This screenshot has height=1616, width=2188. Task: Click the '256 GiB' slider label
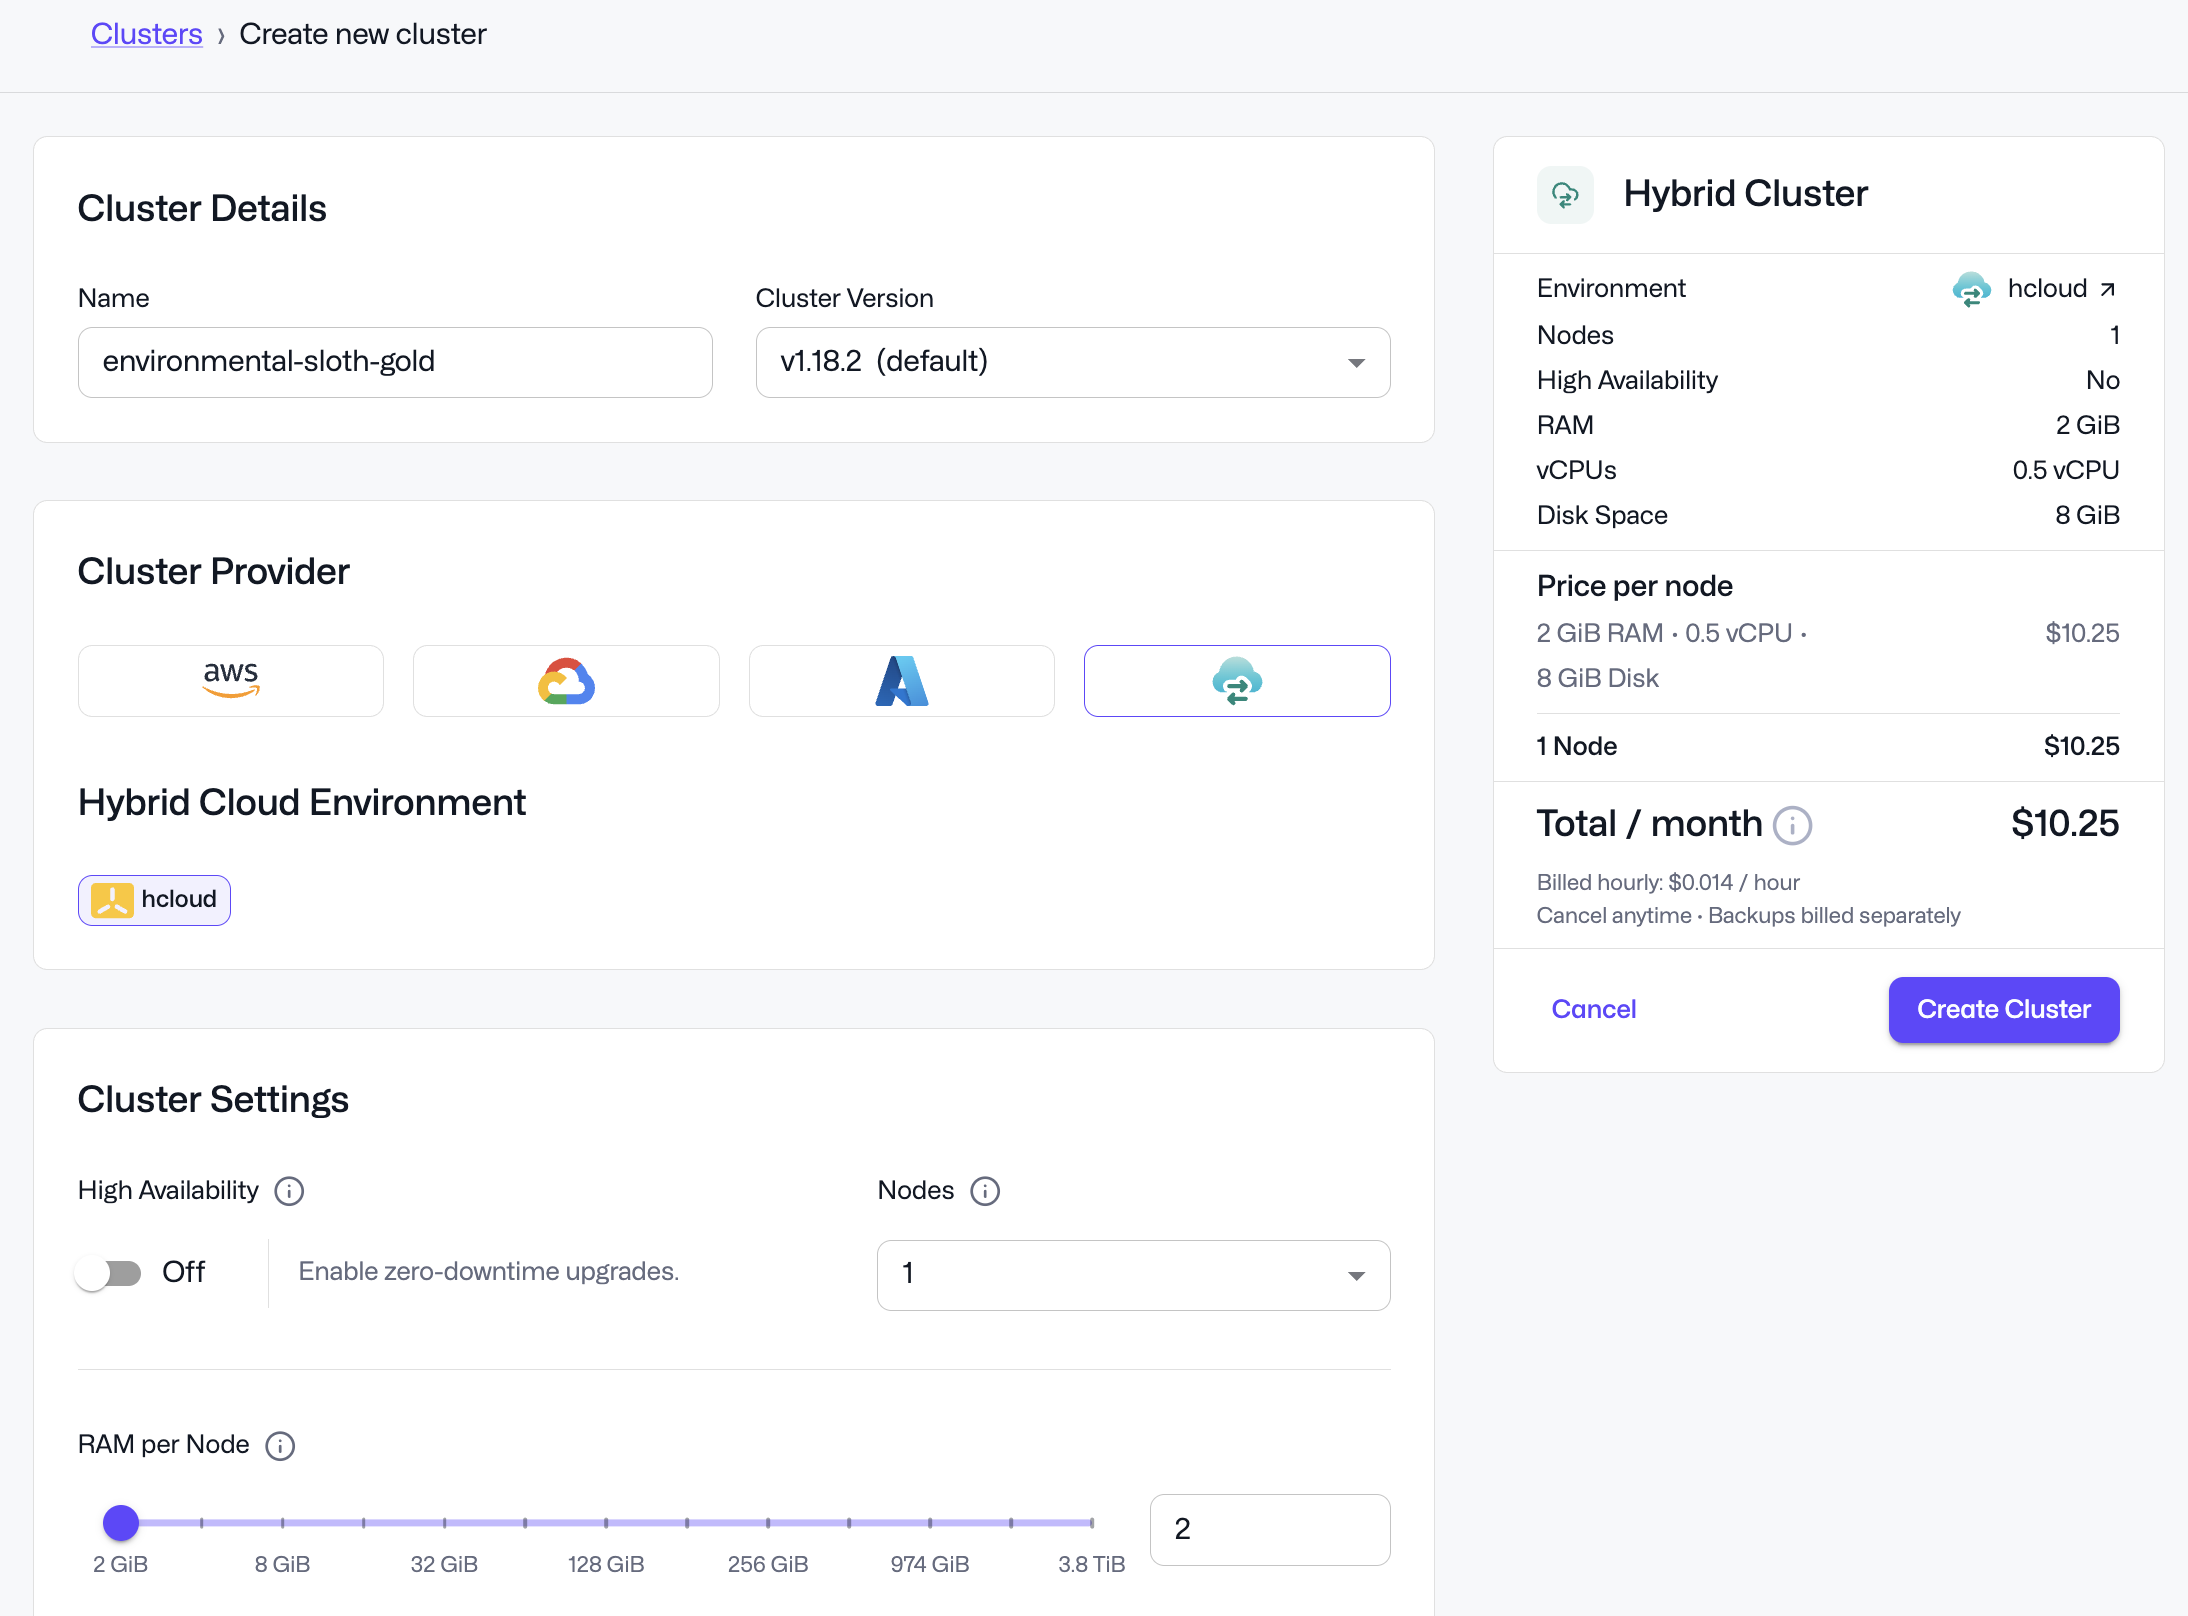(768, 1565)
